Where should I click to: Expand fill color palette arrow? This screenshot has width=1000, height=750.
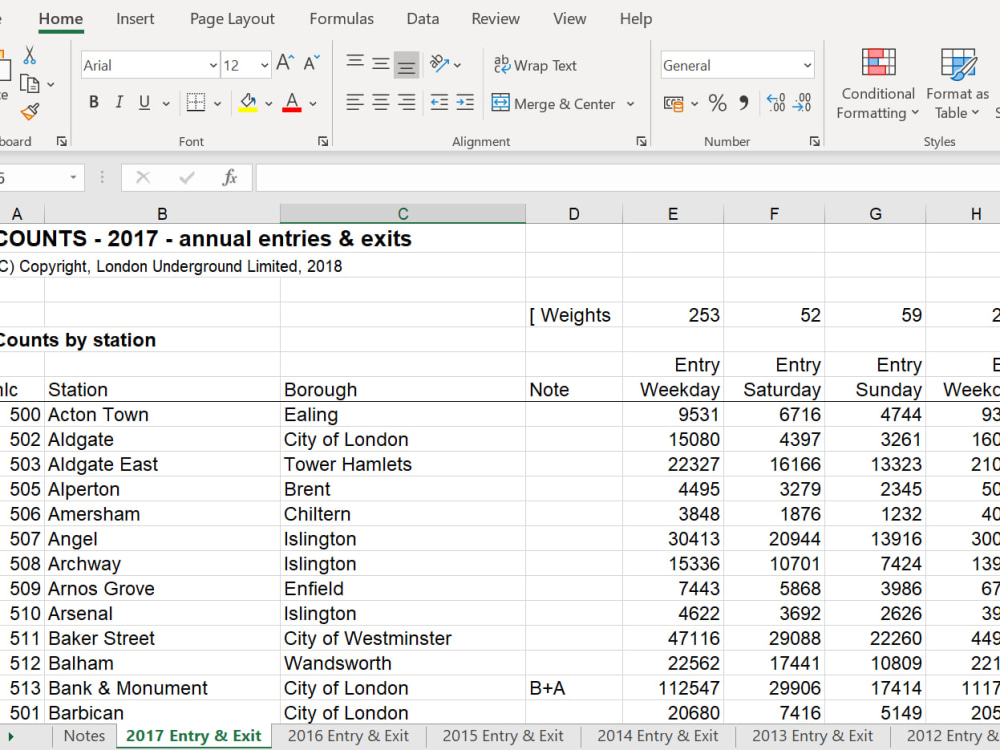coord(268,103)
